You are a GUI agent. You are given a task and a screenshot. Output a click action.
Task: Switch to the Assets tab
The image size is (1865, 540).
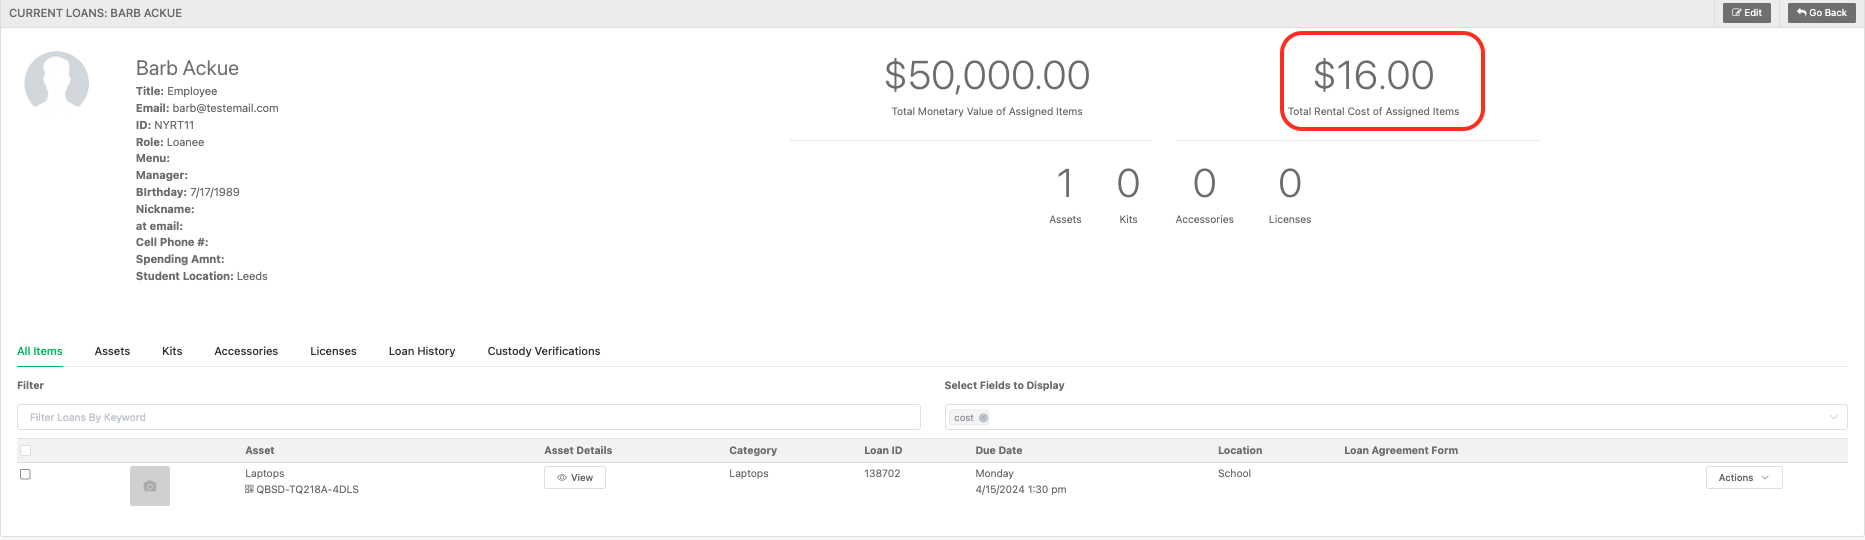click(x=112, y=351)
